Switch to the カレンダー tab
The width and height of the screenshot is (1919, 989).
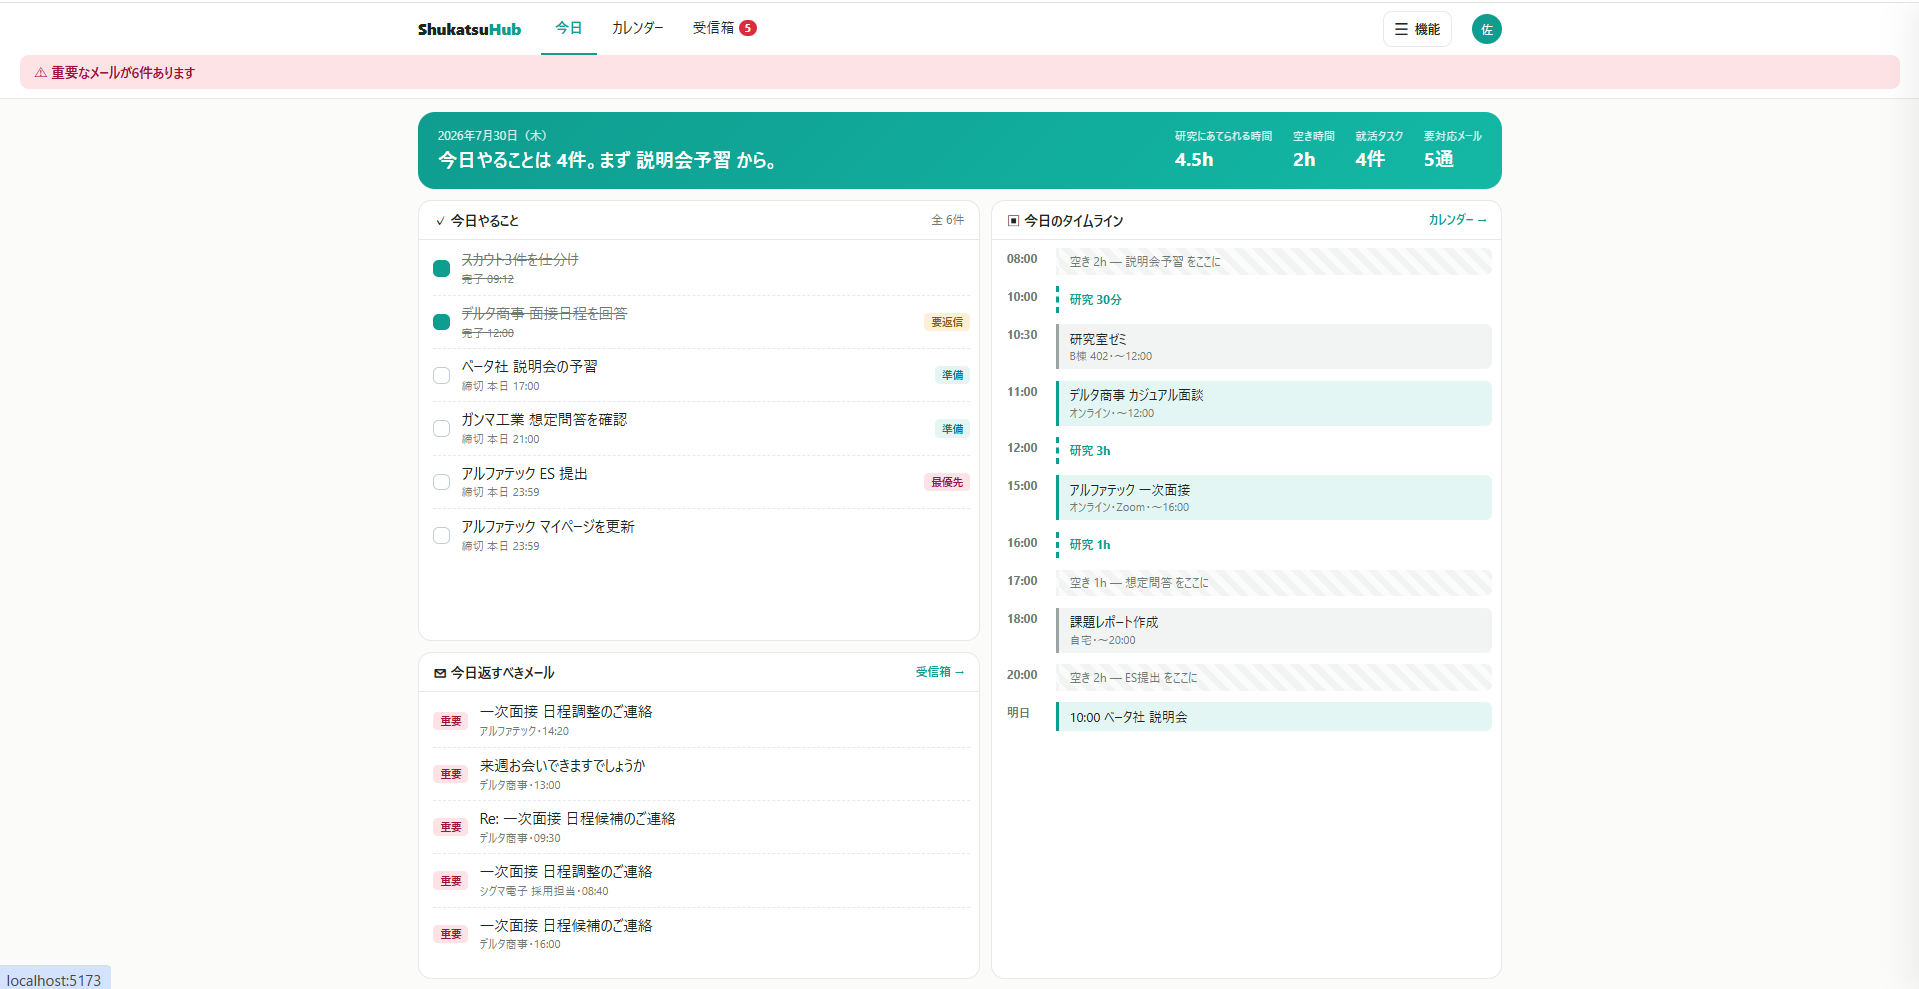(x=638, y=28)
